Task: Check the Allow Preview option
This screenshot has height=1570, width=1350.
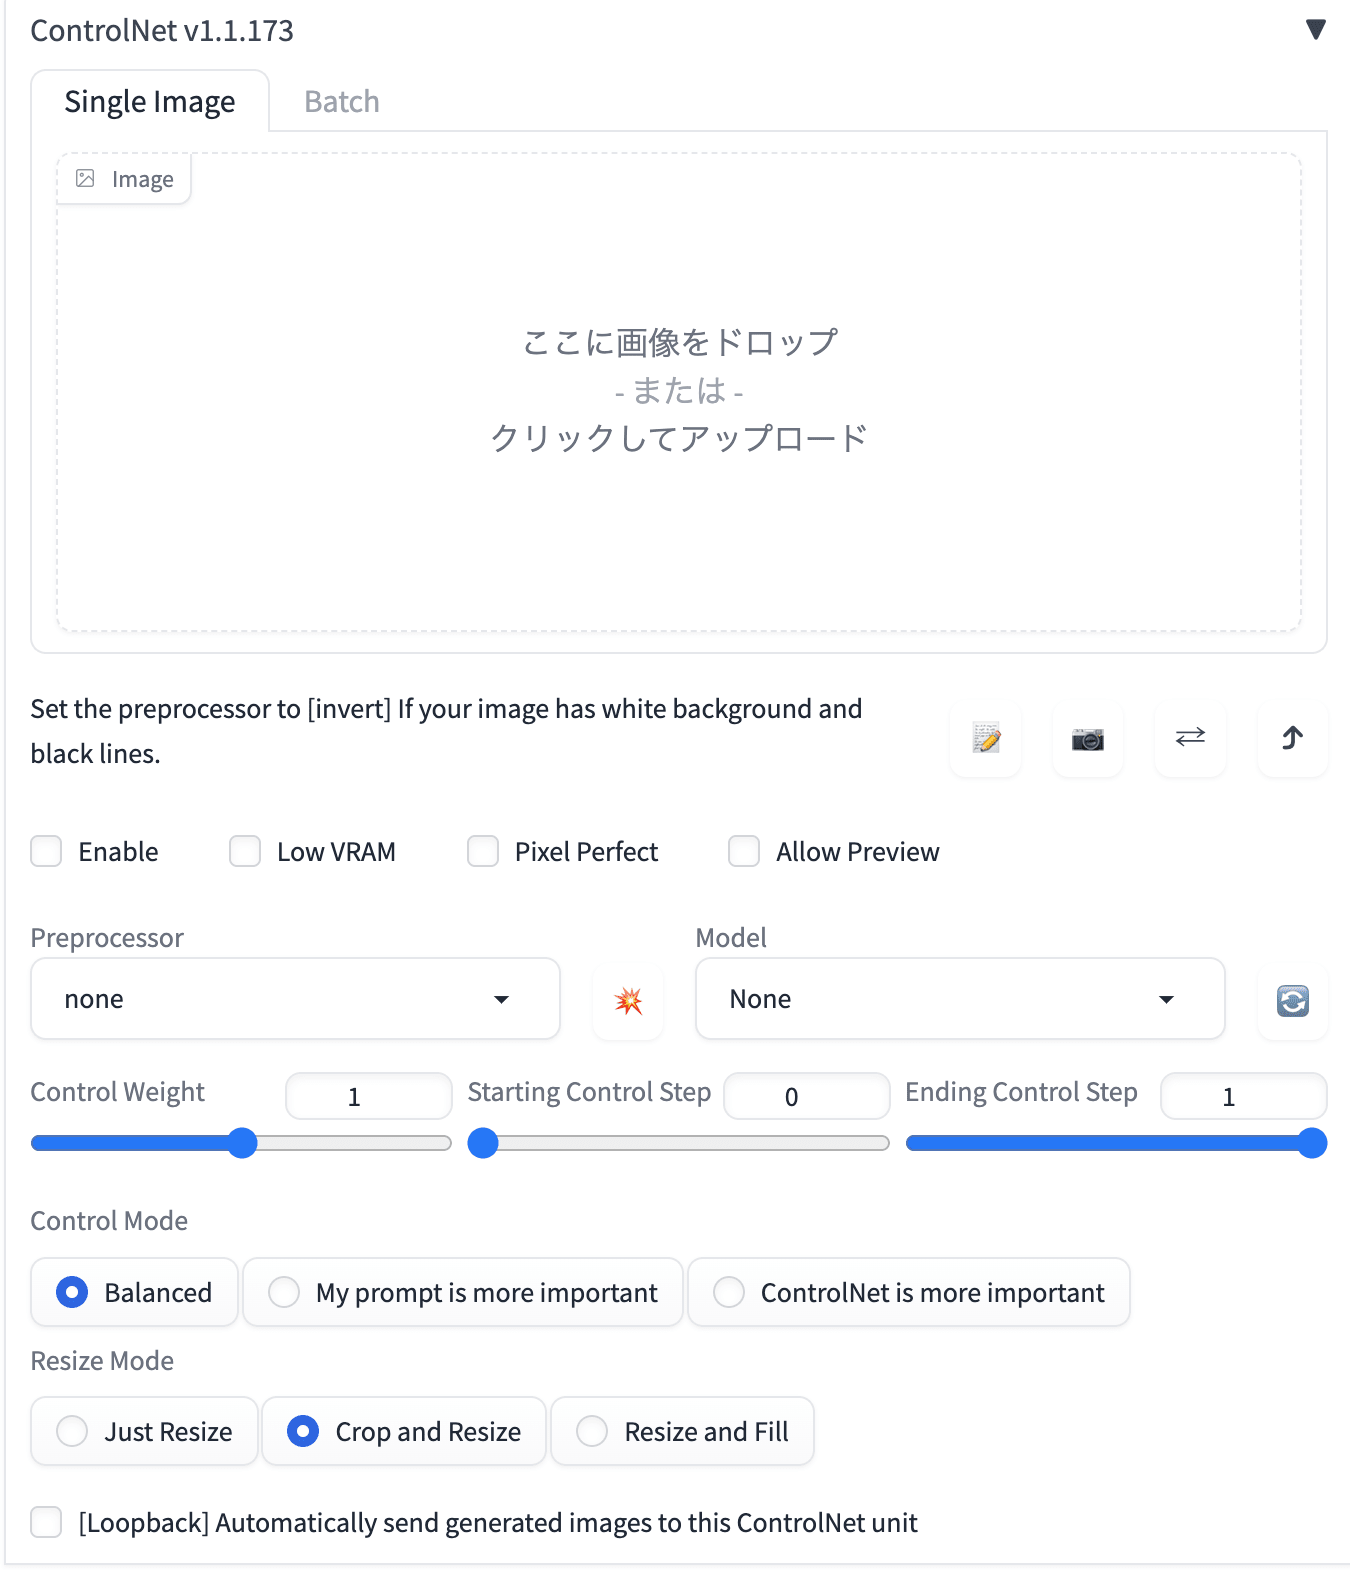Action: 744,852
